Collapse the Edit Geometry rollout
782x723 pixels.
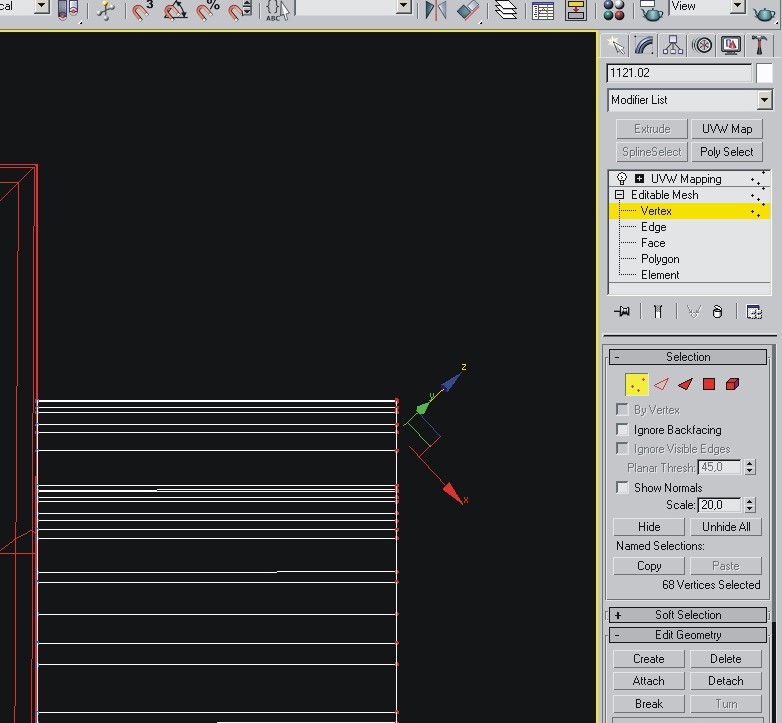coord(688,635)
